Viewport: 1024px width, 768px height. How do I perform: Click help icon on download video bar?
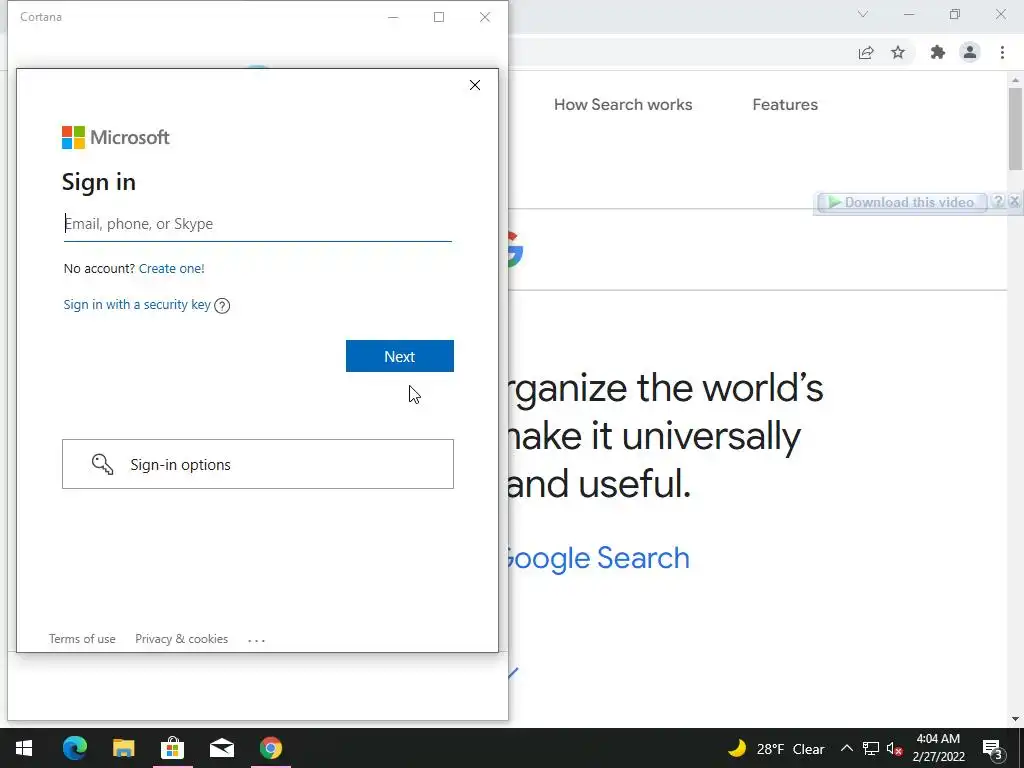click(998, 202)
